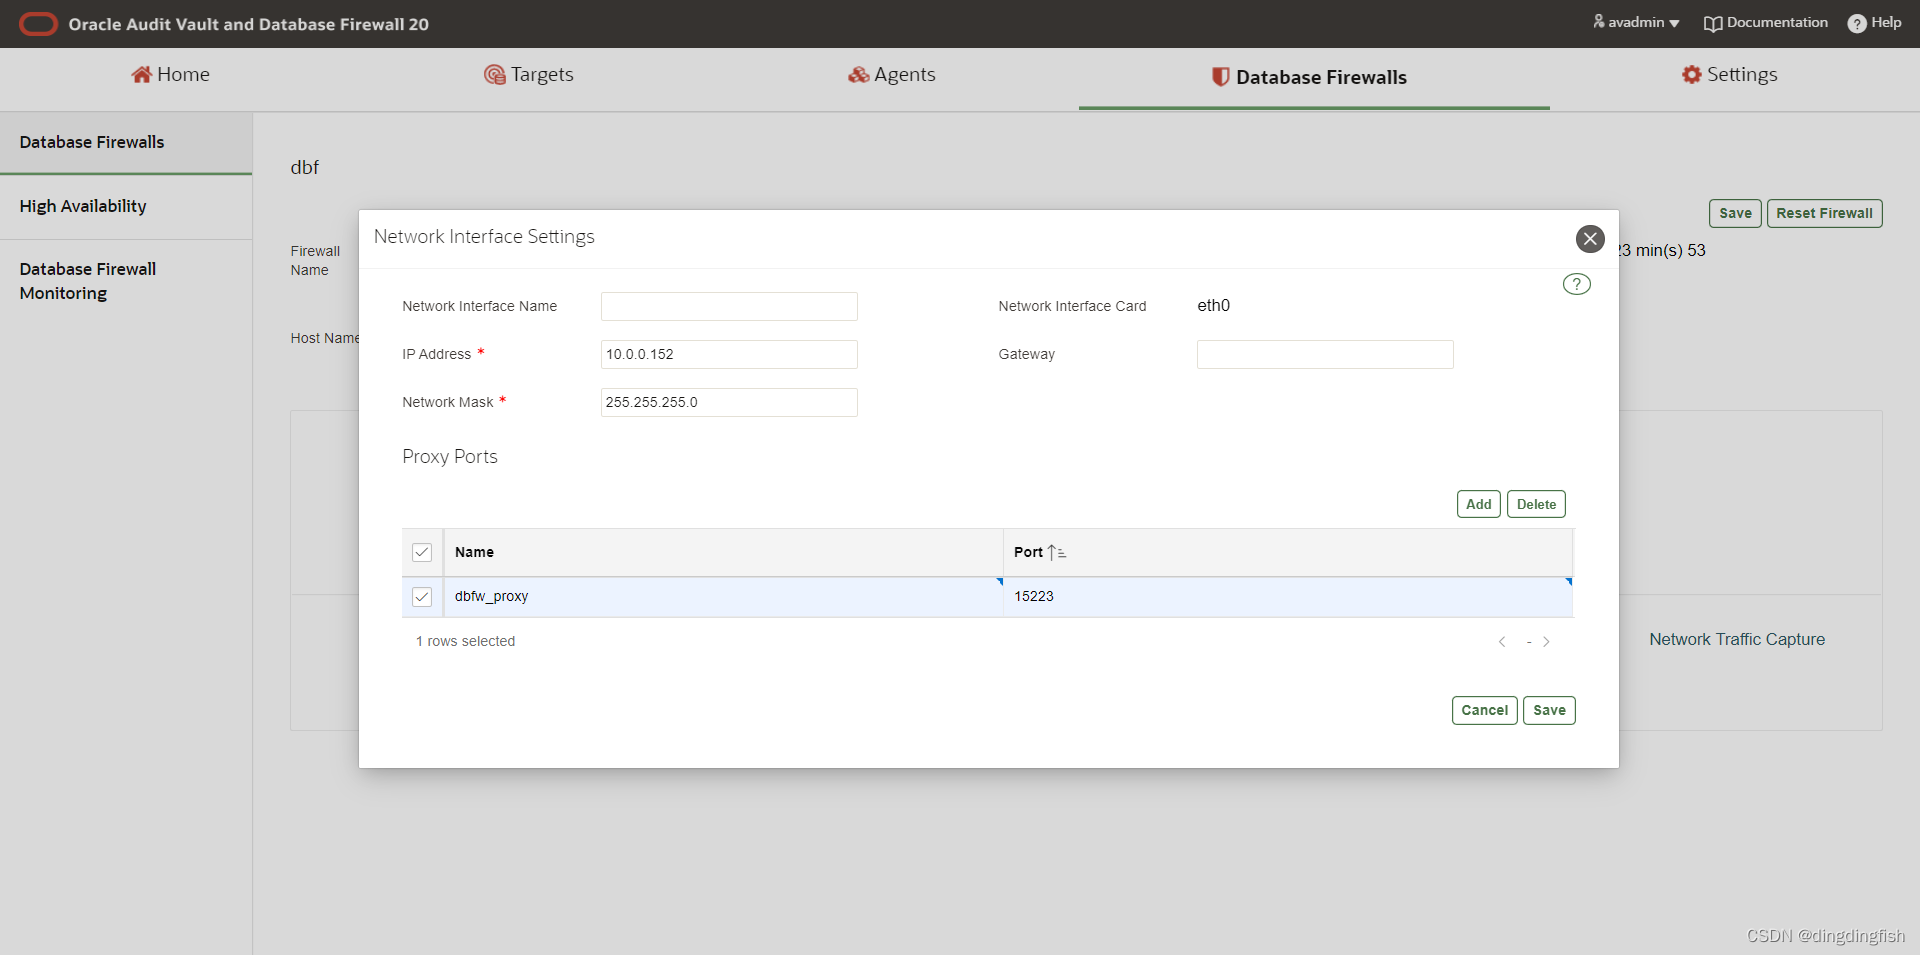Click Add proxy port button

click(1479, 504)
